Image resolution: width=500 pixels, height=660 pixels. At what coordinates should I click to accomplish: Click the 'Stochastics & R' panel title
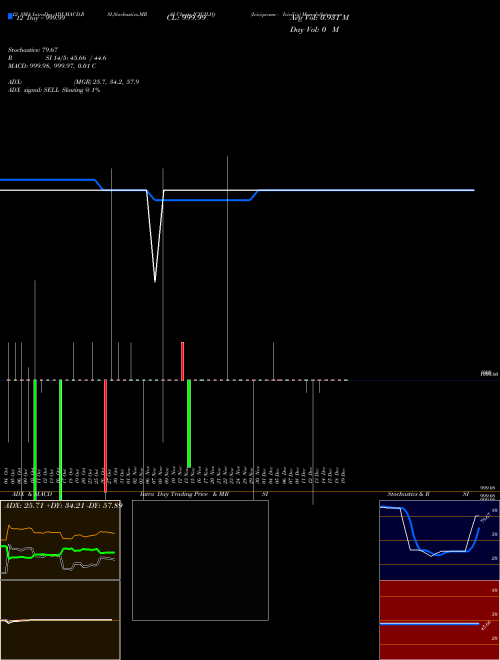pyautogui.click(x=408, y=494)
